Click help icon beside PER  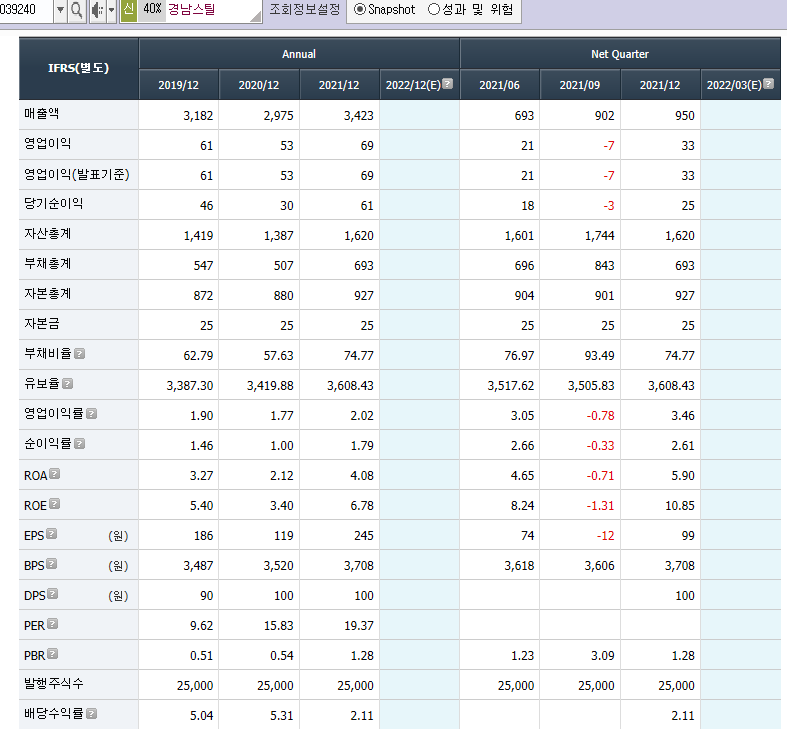53,624
